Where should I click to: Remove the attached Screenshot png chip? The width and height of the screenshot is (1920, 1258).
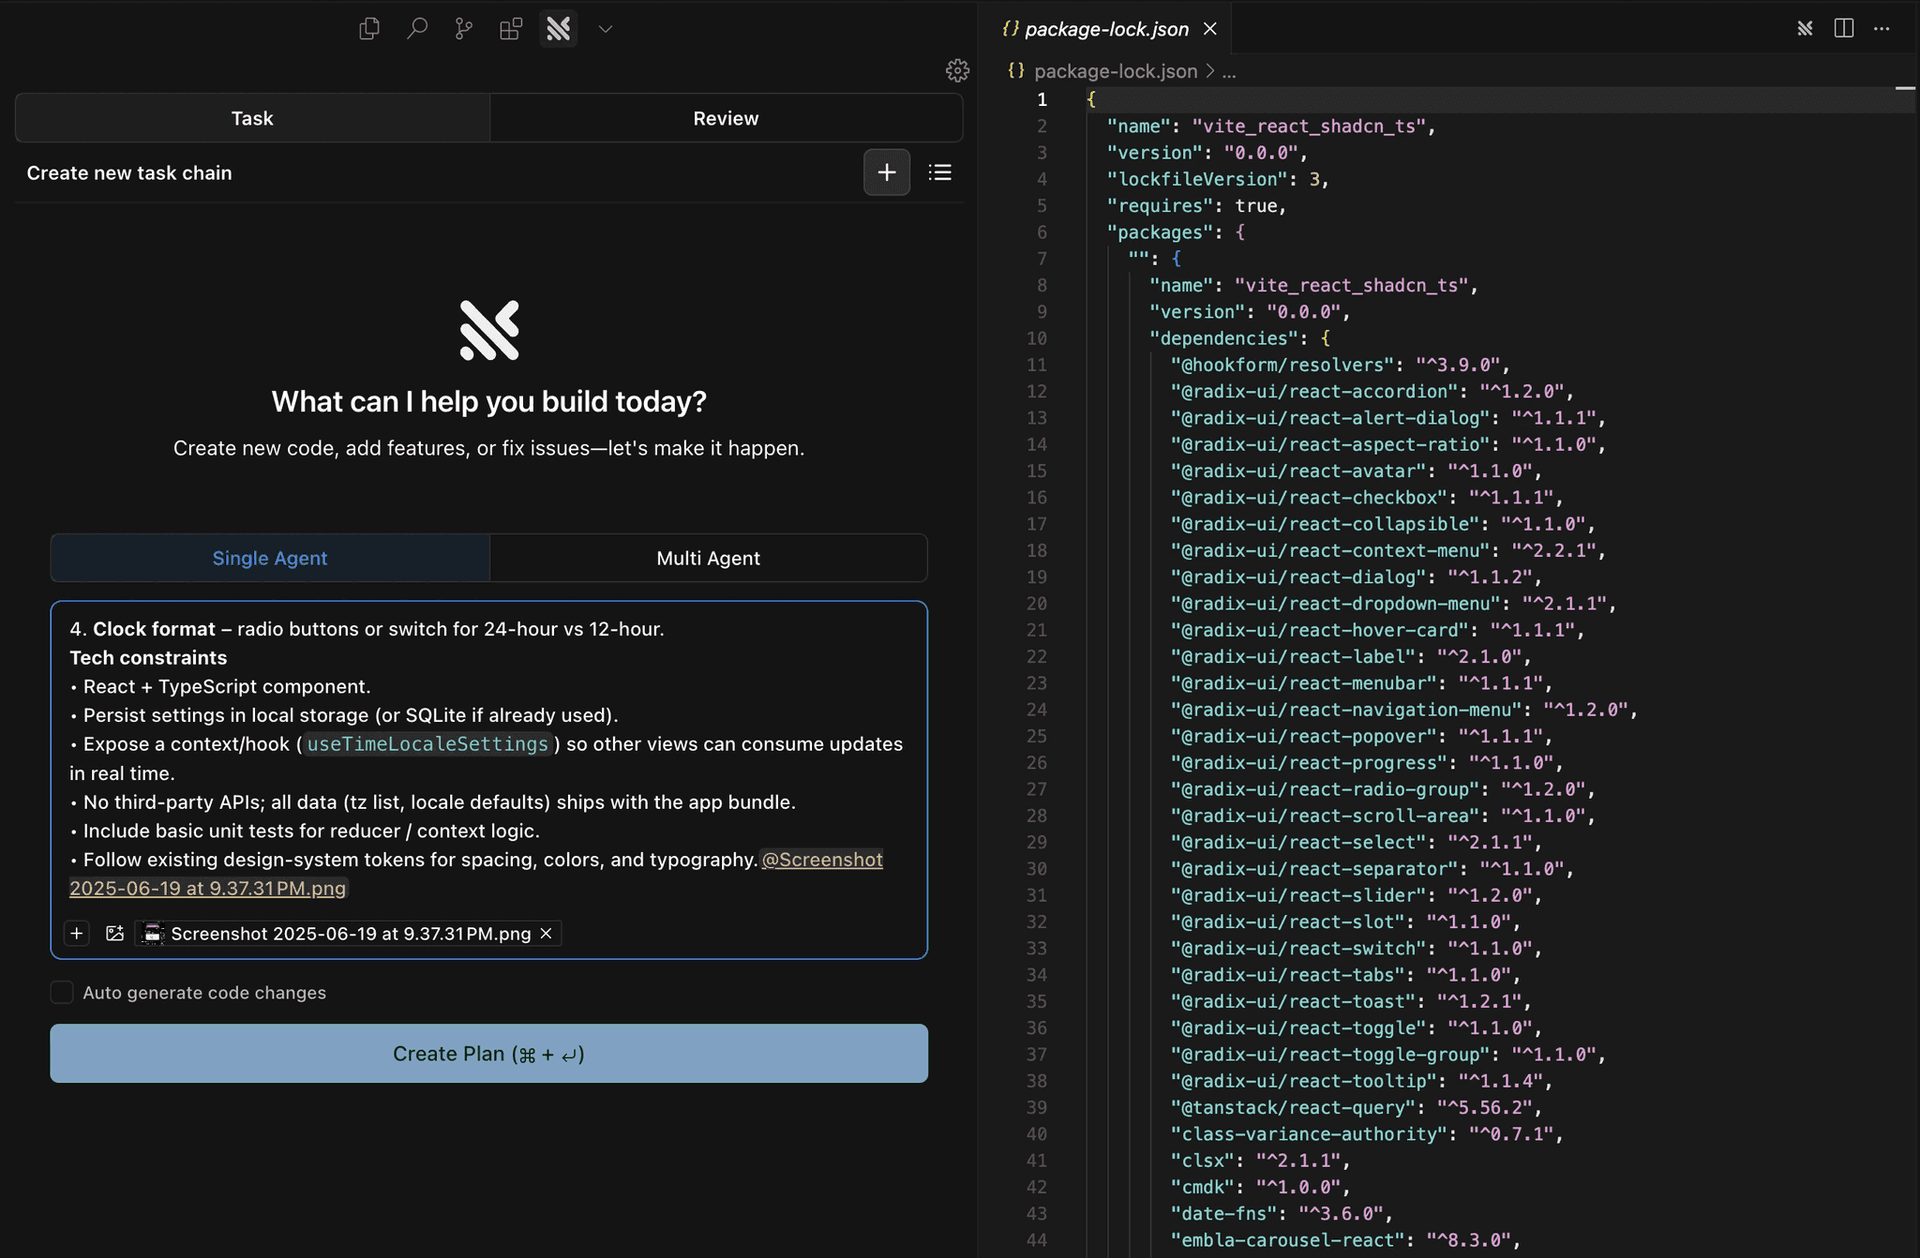point(546,933)
